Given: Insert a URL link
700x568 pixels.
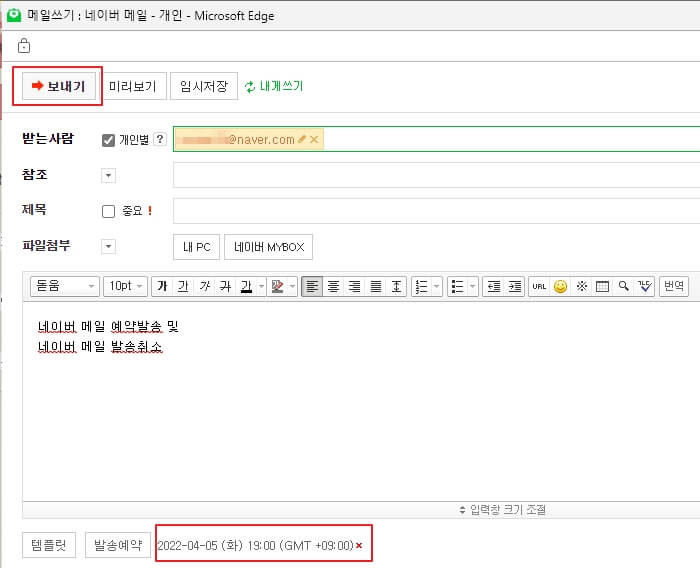Looking at the screenshot, I should click(539, 286).
